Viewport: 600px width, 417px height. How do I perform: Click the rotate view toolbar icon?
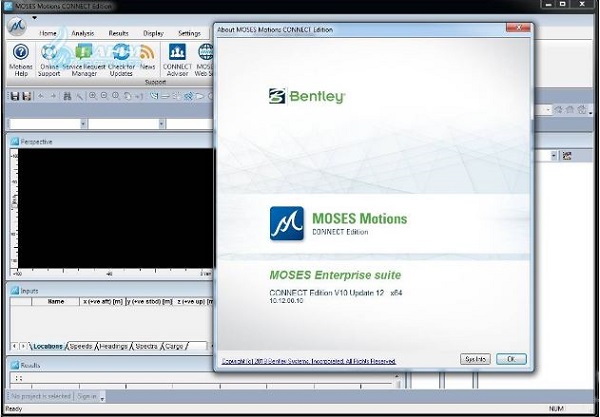[x=127, y=96]
